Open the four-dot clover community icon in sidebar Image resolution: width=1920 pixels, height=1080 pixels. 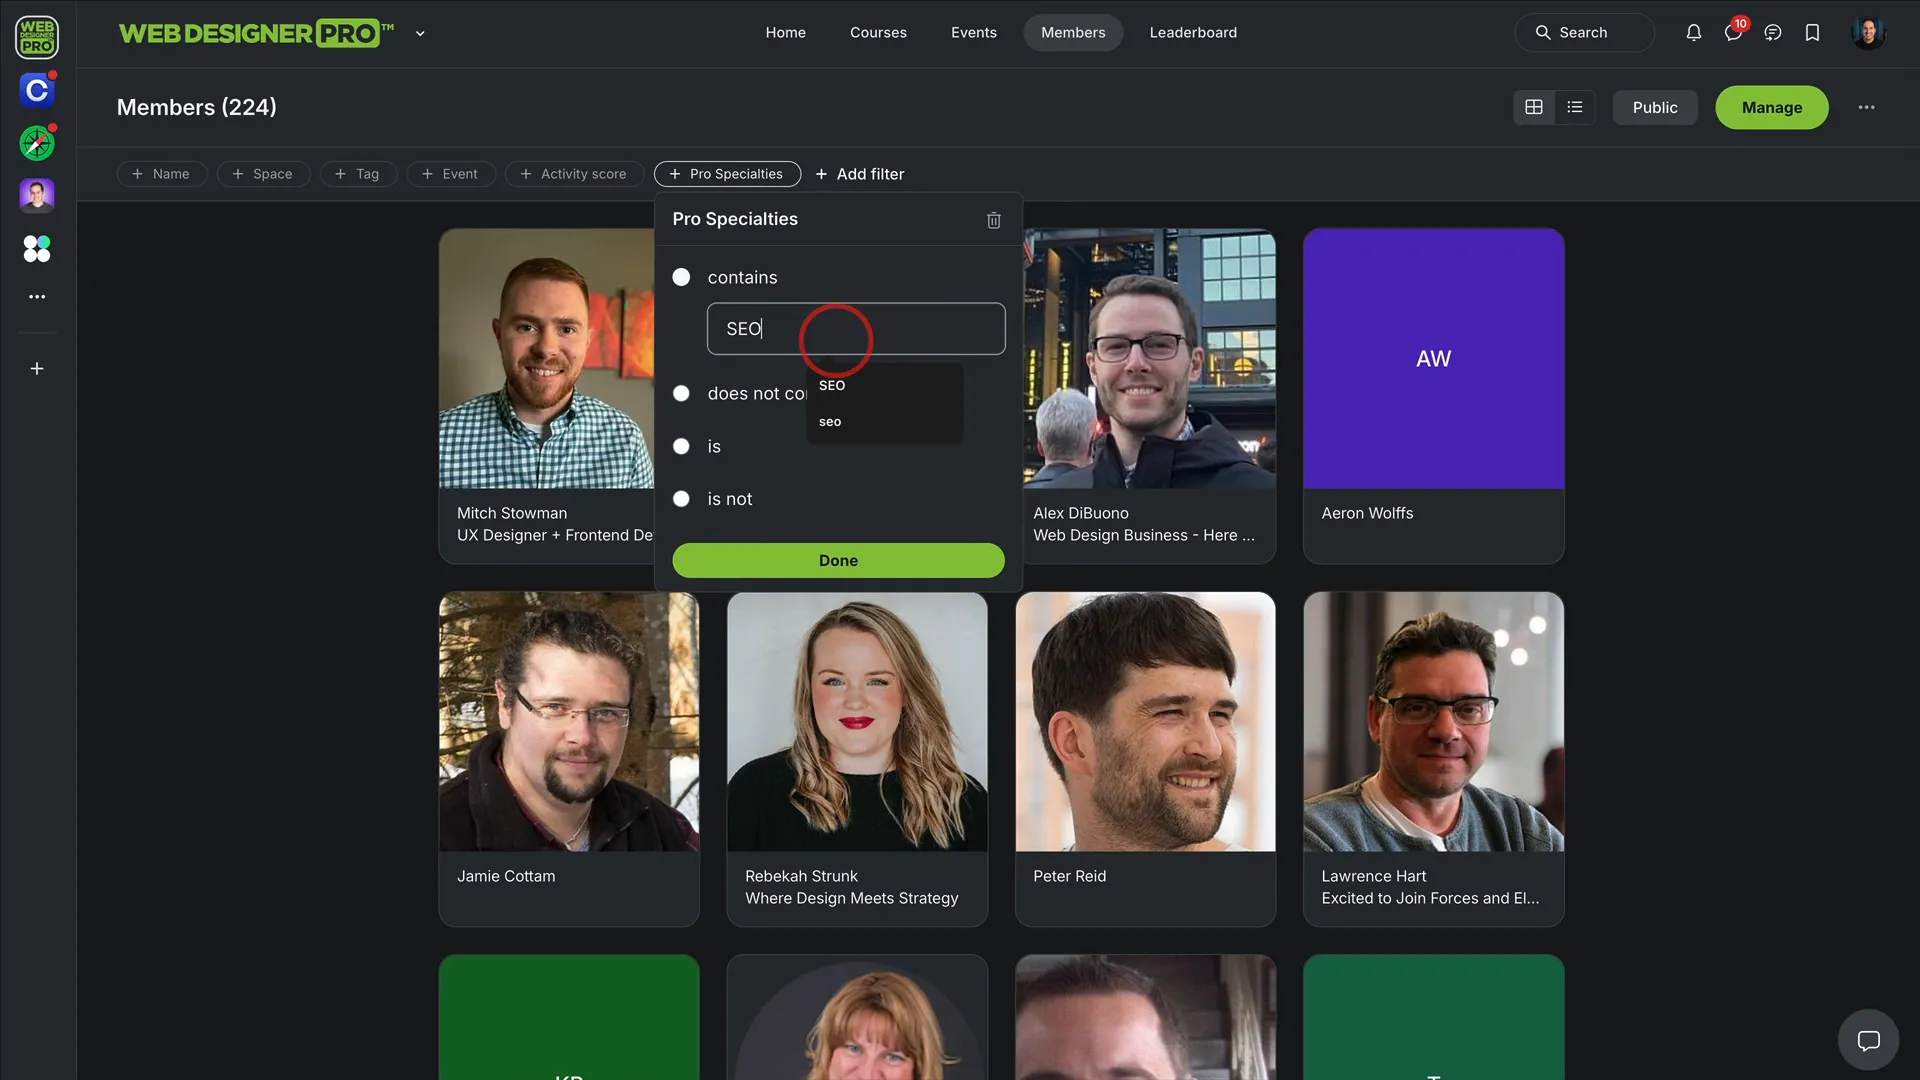click(37, 248)
